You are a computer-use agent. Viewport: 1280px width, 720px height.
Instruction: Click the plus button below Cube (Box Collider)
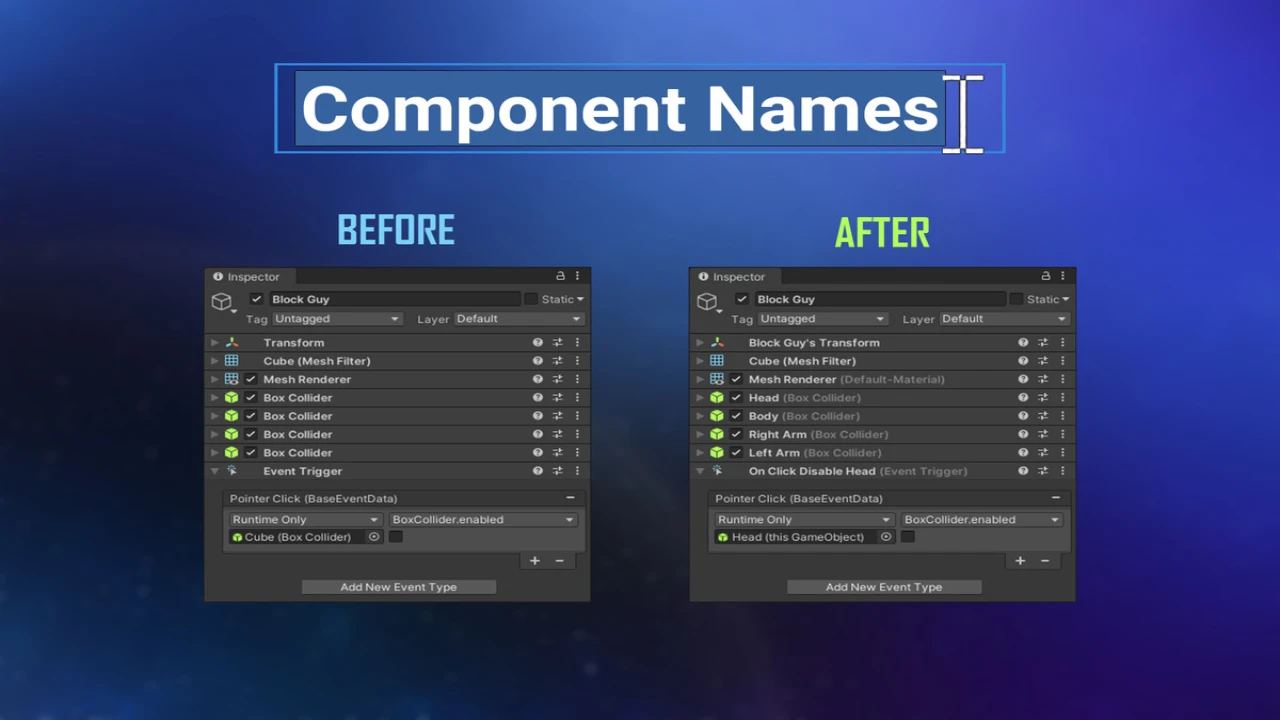coord(534,561)
